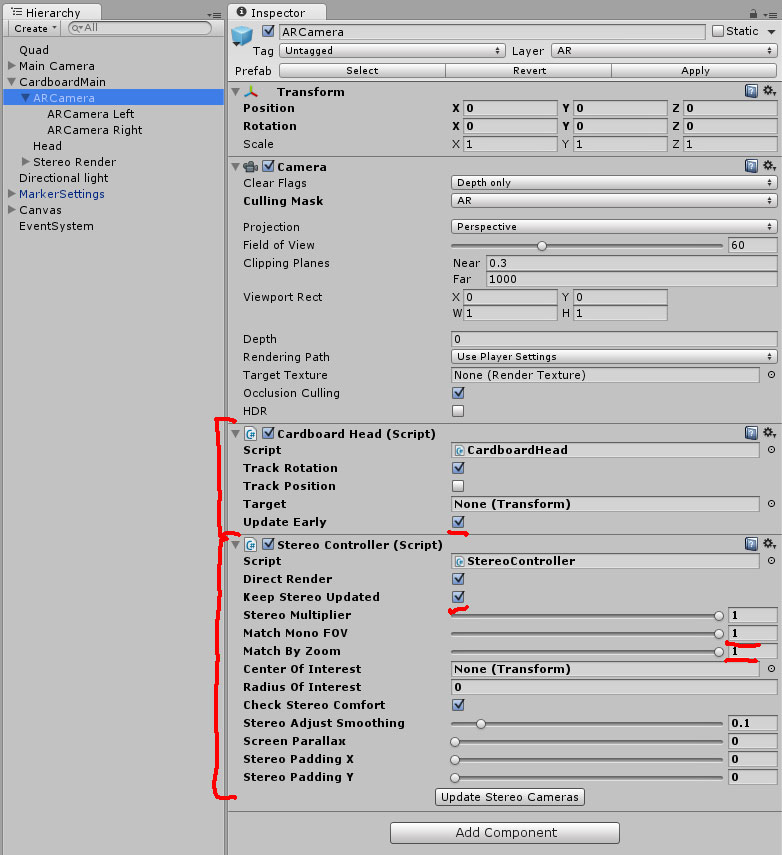782x855 pixels.
Task: Open Transform component help icon
Action: 751,91
